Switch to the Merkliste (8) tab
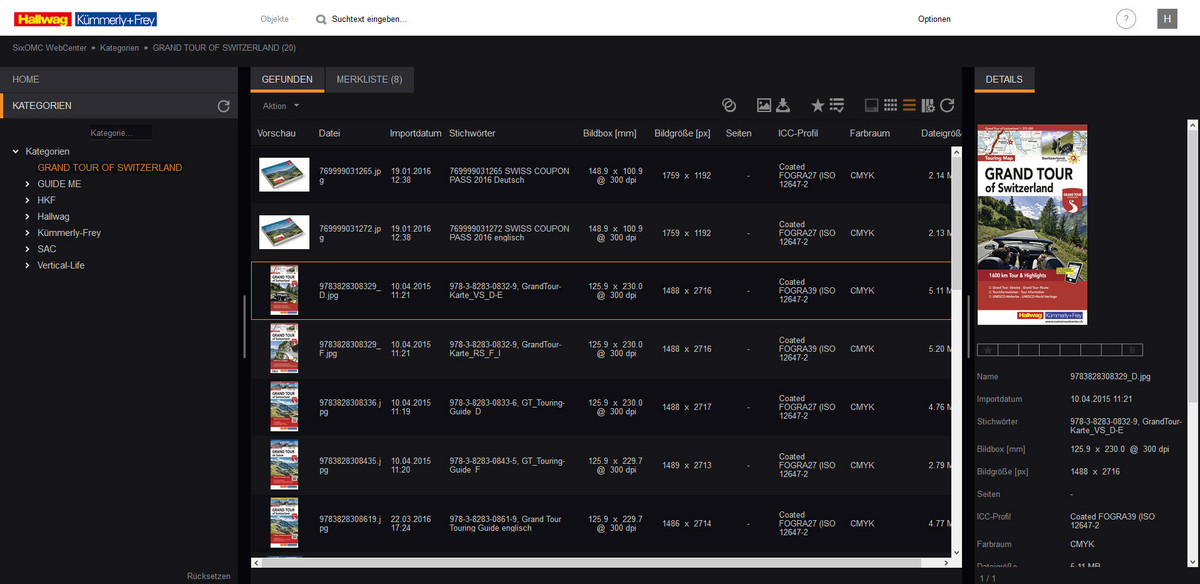The width and height of the screenshot is (1200, 584). pos(369,80)
